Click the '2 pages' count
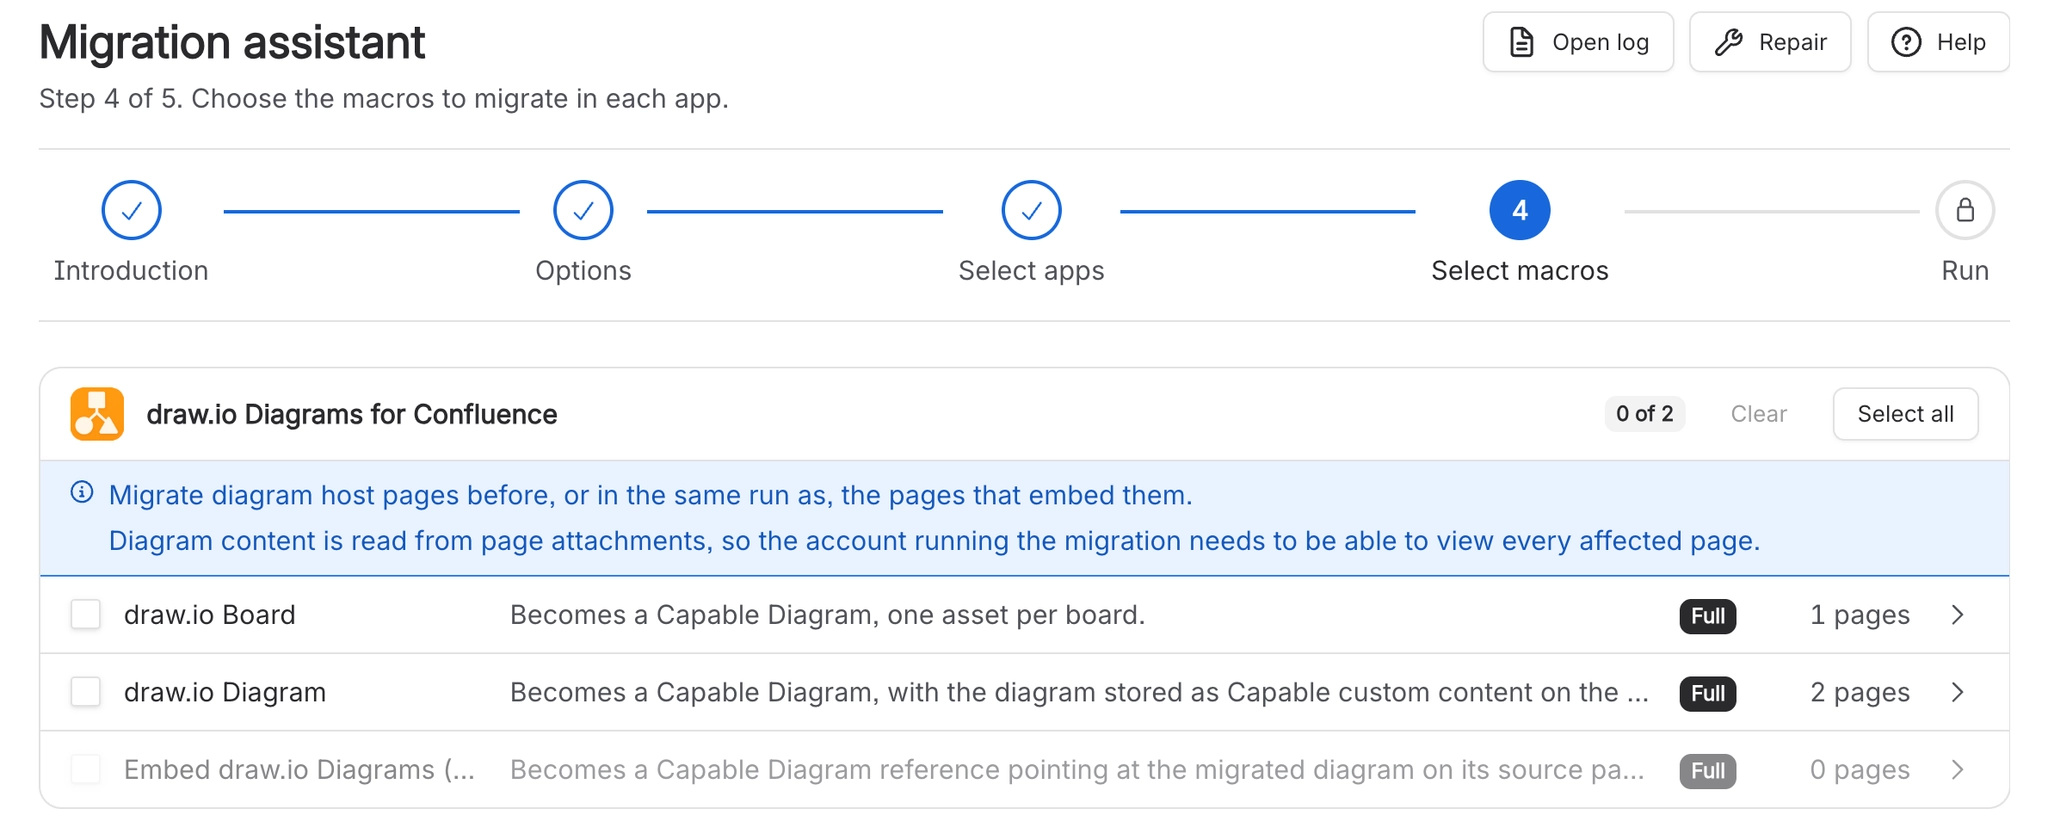 (x=1860, y=693)
